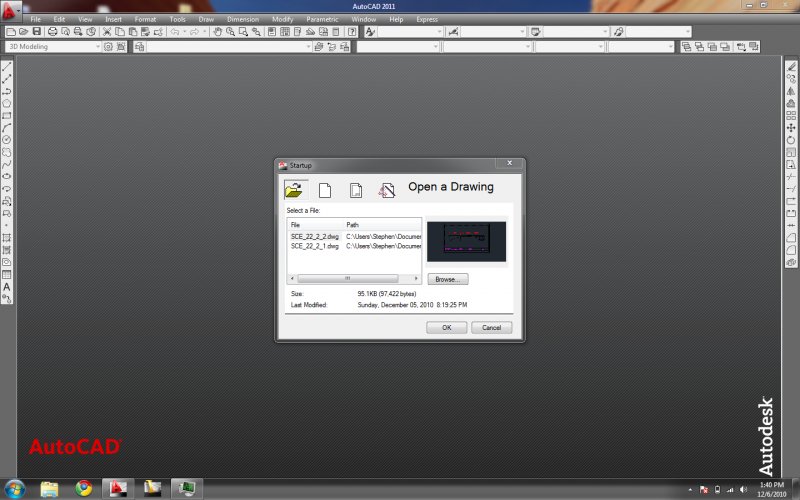
Task: Open Windows Explorer from the taskbar
Action: click(x=49, y=489)
